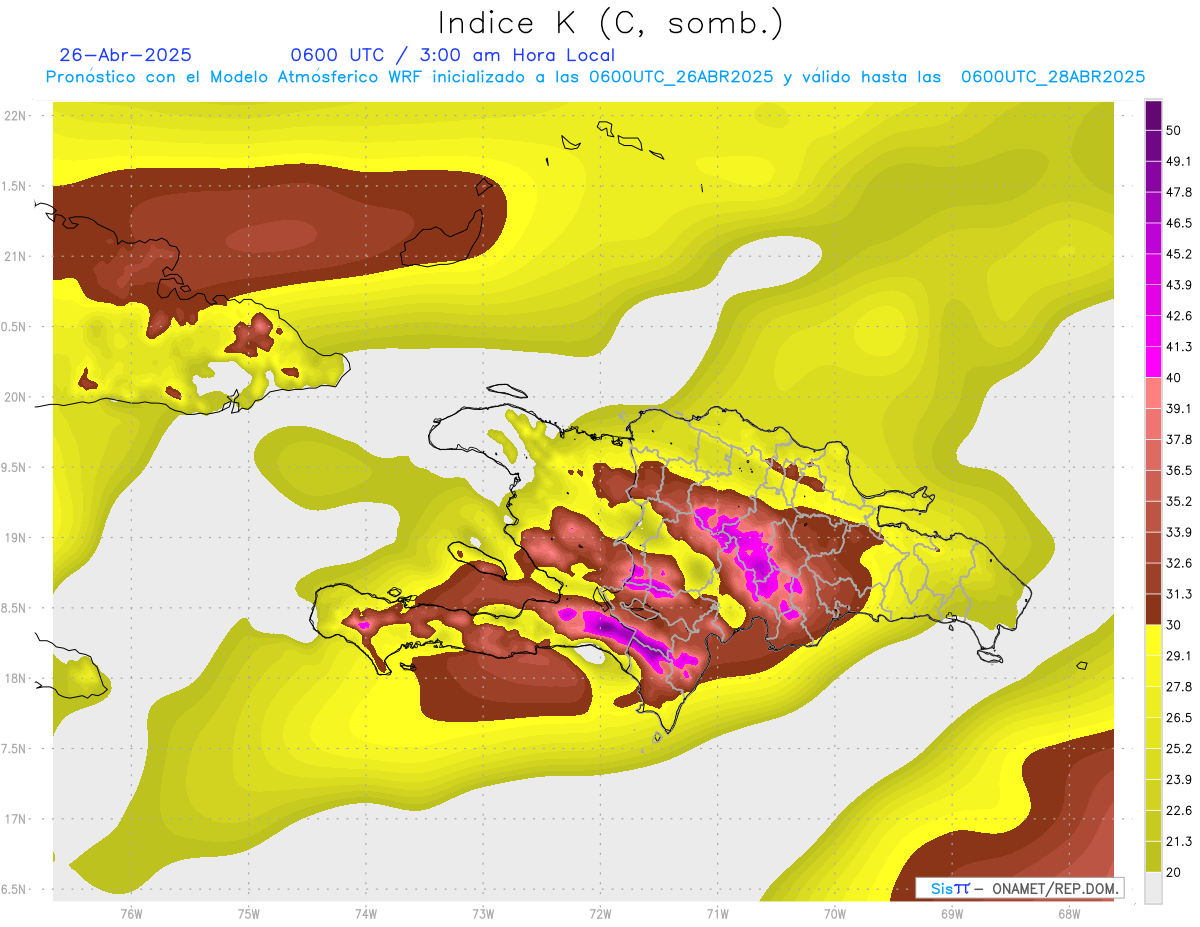This screenshot has width=1200, height=927.
Task: Click the '69W' longitude axis label
Action: click(x=951, y=913)
